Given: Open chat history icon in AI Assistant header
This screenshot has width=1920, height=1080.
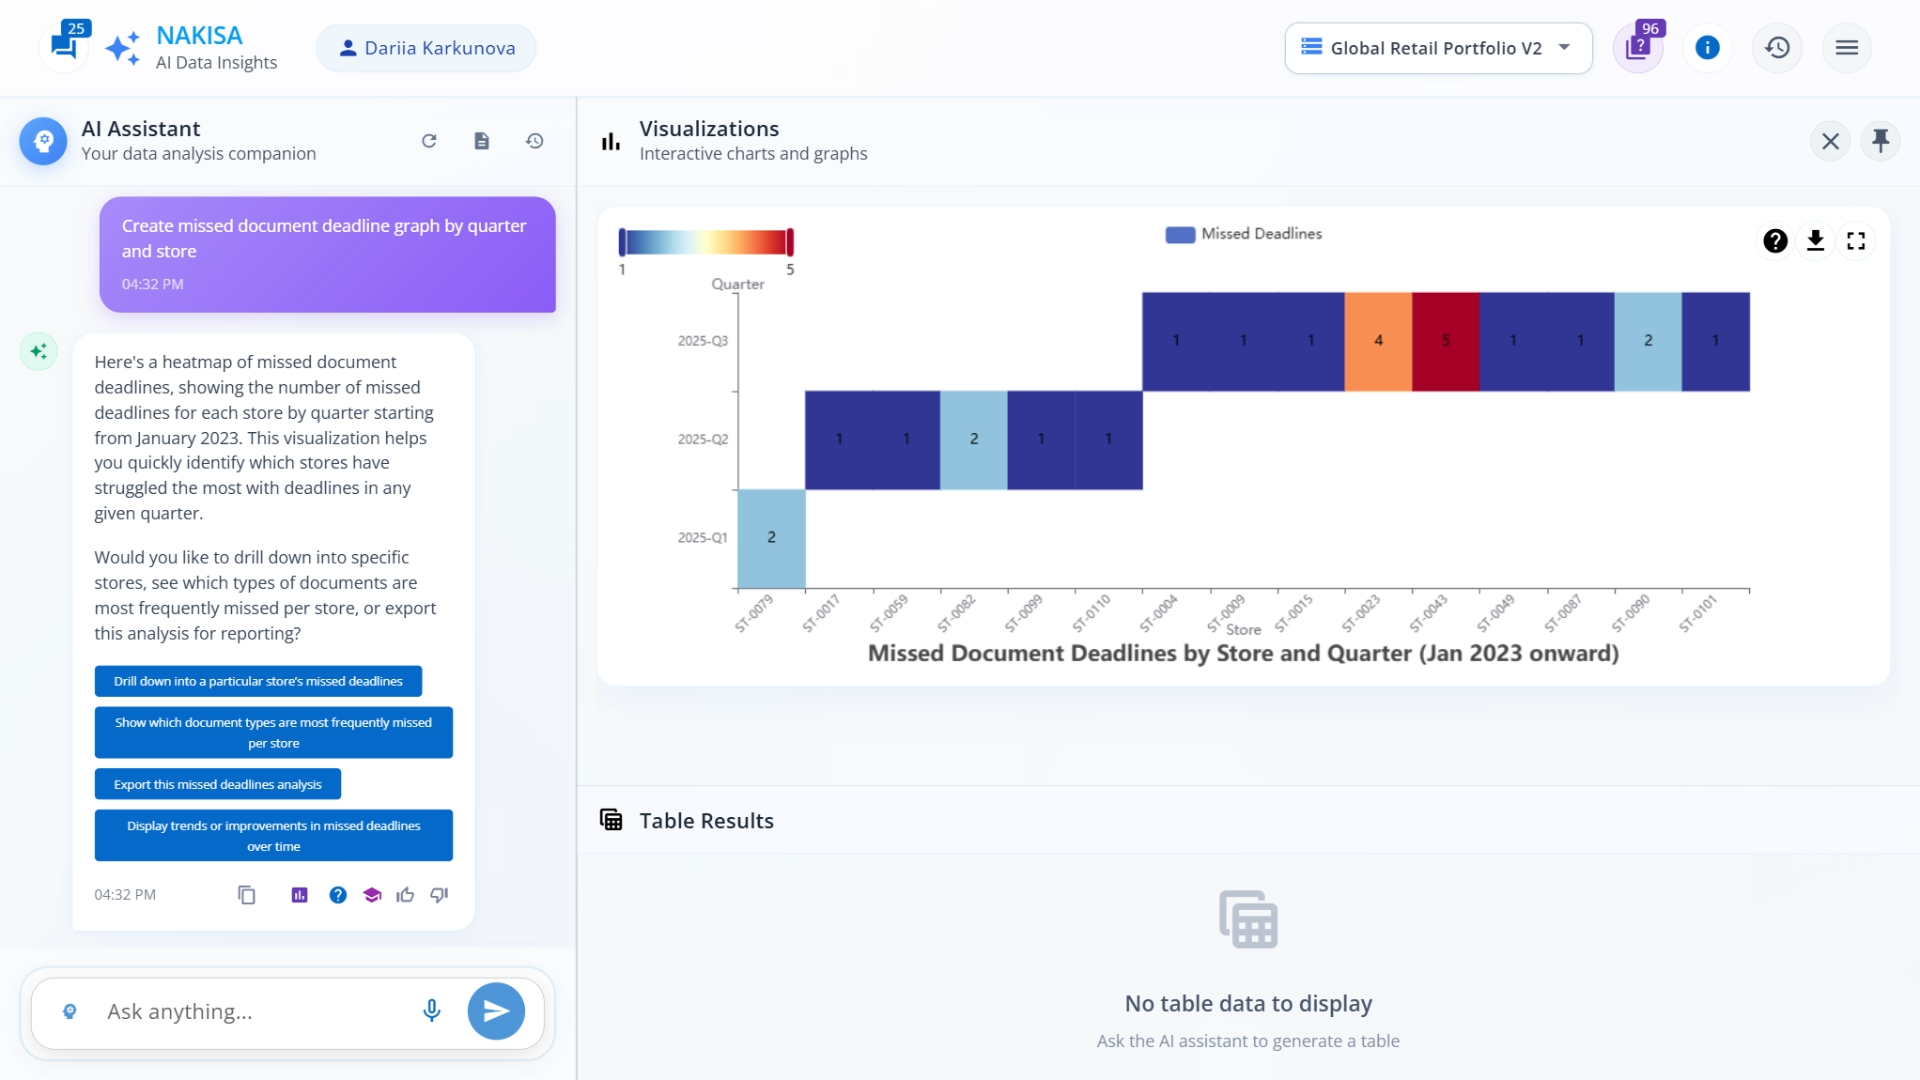Looking at the screenshot, I should click(x=535, y=141).
